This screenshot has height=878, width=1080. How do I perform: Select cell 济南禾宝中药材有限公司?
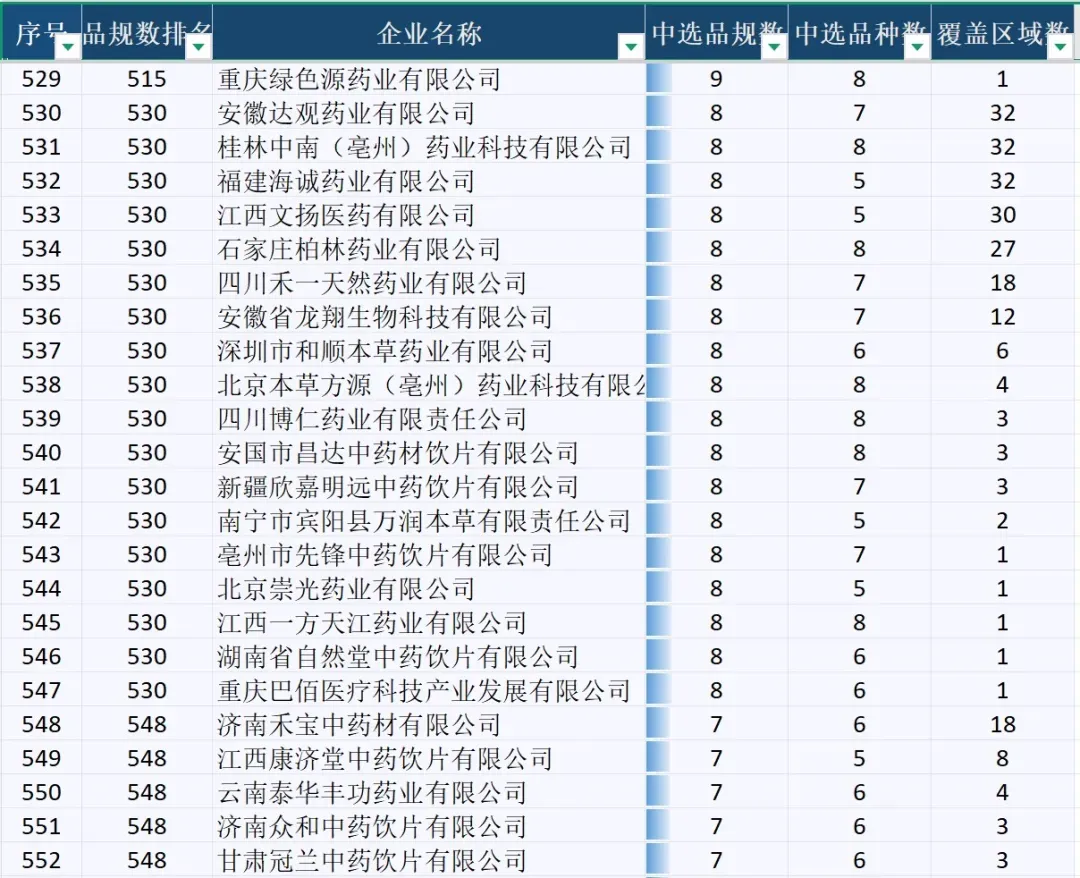pos(428,724)
